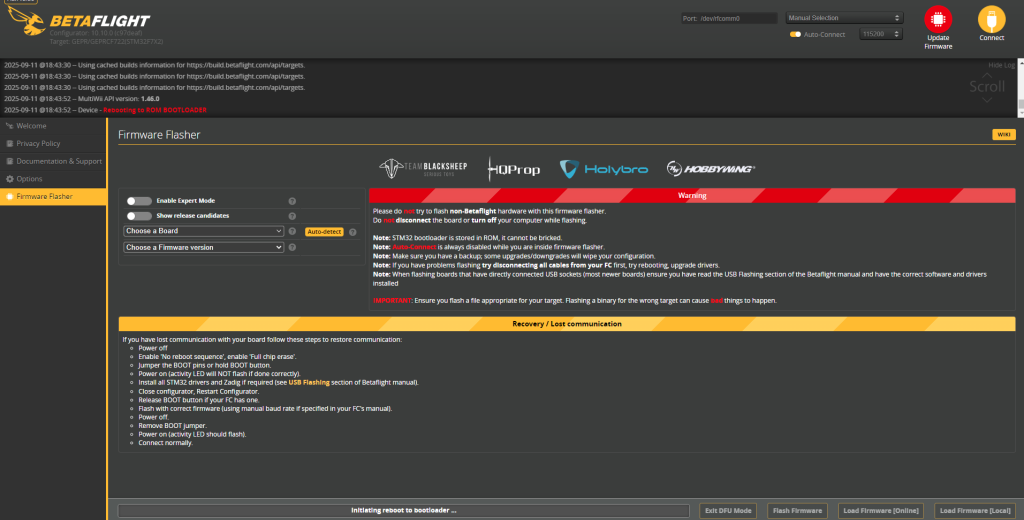Click the Options gear icon

point(9,178)
